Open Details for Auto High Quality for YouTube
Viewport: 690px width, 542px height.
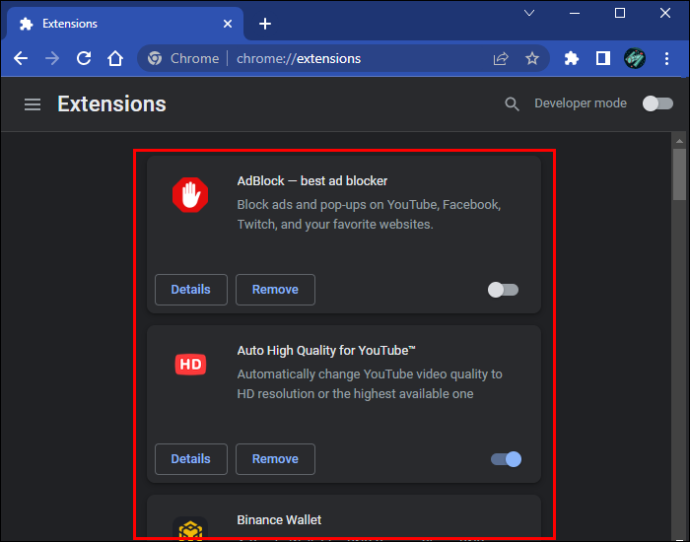point(191,459)
